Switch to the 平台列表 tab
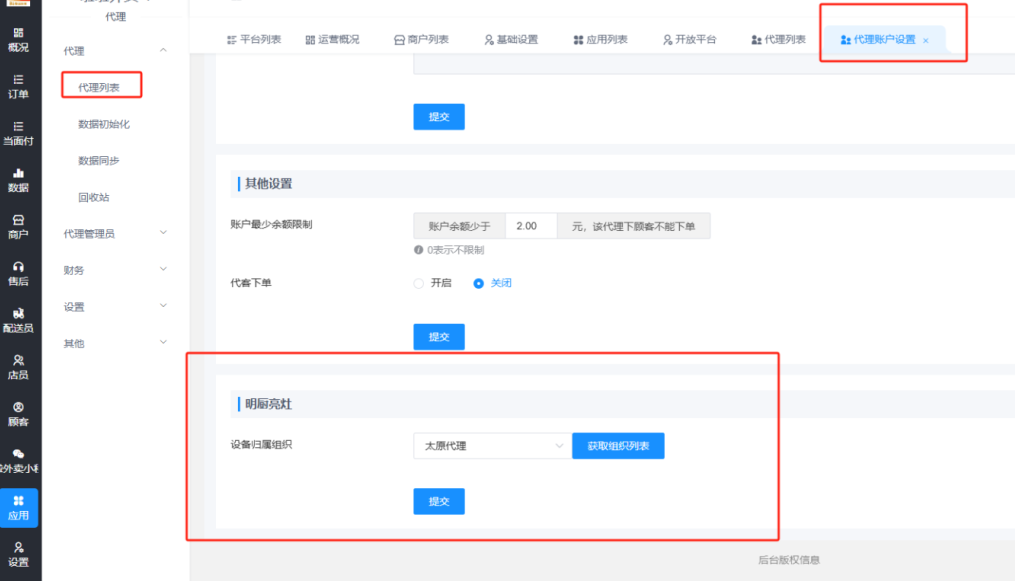The image size is (1015, 581). (x=254, y=39)
